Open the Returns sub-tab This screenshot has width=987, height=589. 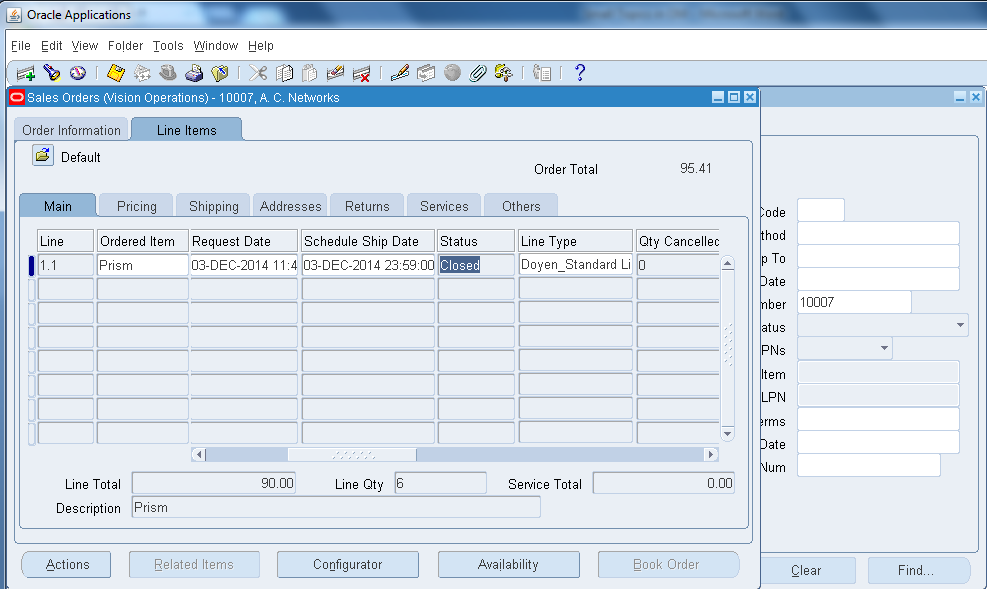click(x=367, y=206)
